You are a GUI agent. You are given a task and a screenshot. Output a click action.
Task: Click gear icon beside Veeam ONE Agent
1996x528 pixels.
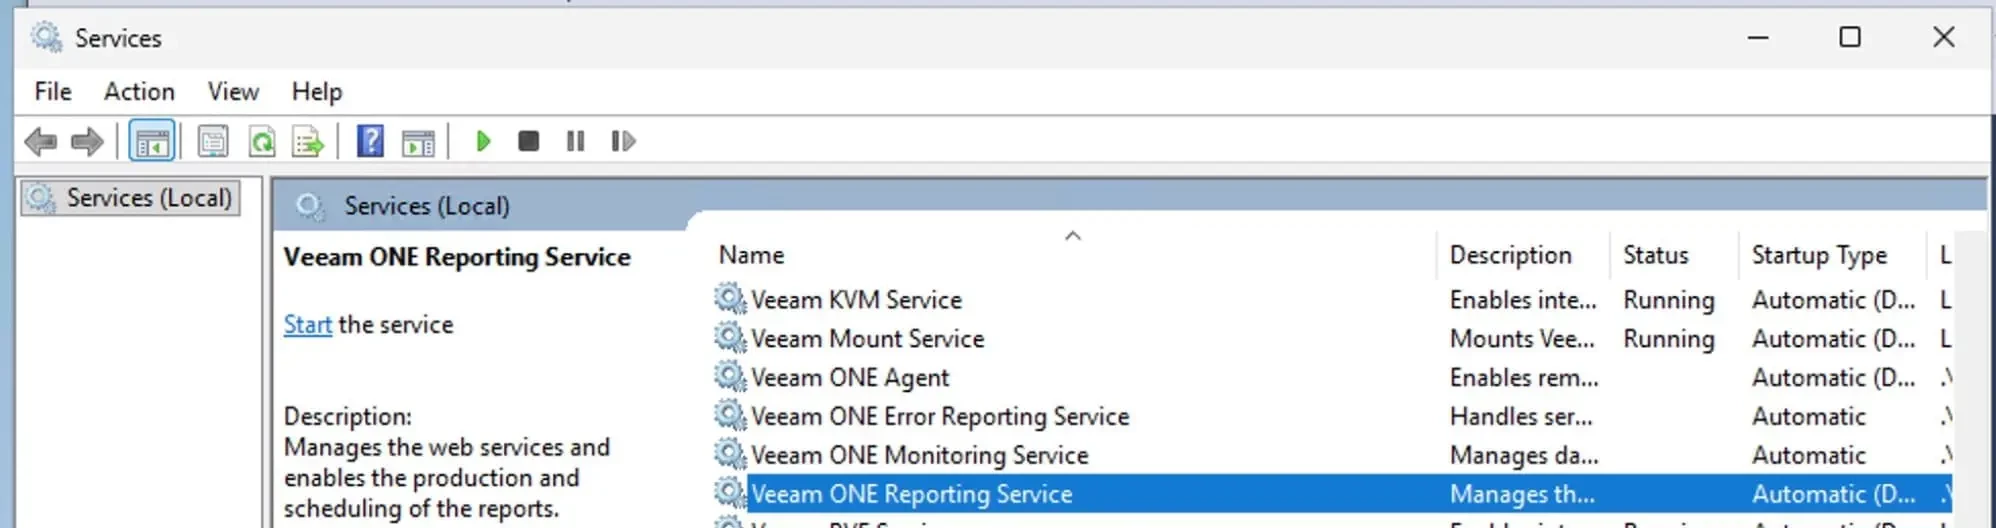730,377
